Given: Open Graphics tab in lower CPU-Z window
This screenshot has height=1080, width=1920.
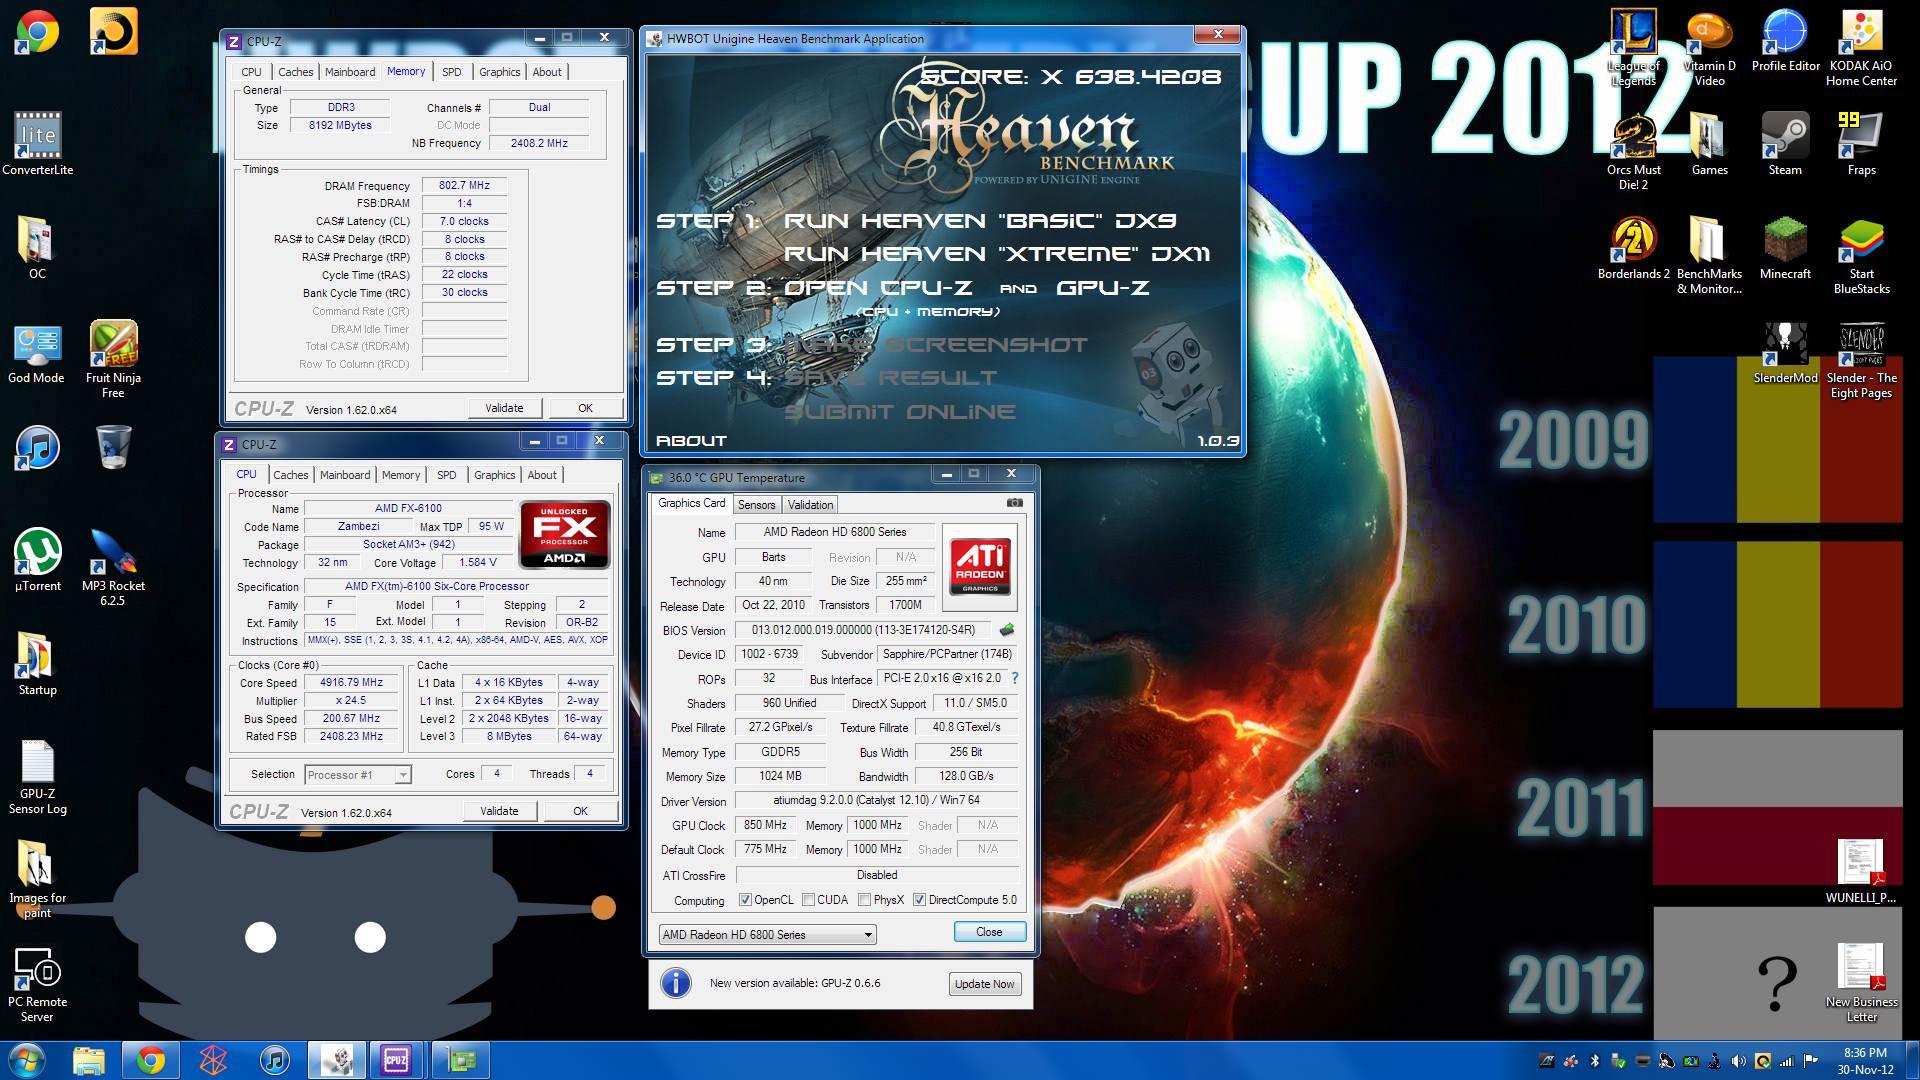Looking at the screenshot, I should (495, 475).
